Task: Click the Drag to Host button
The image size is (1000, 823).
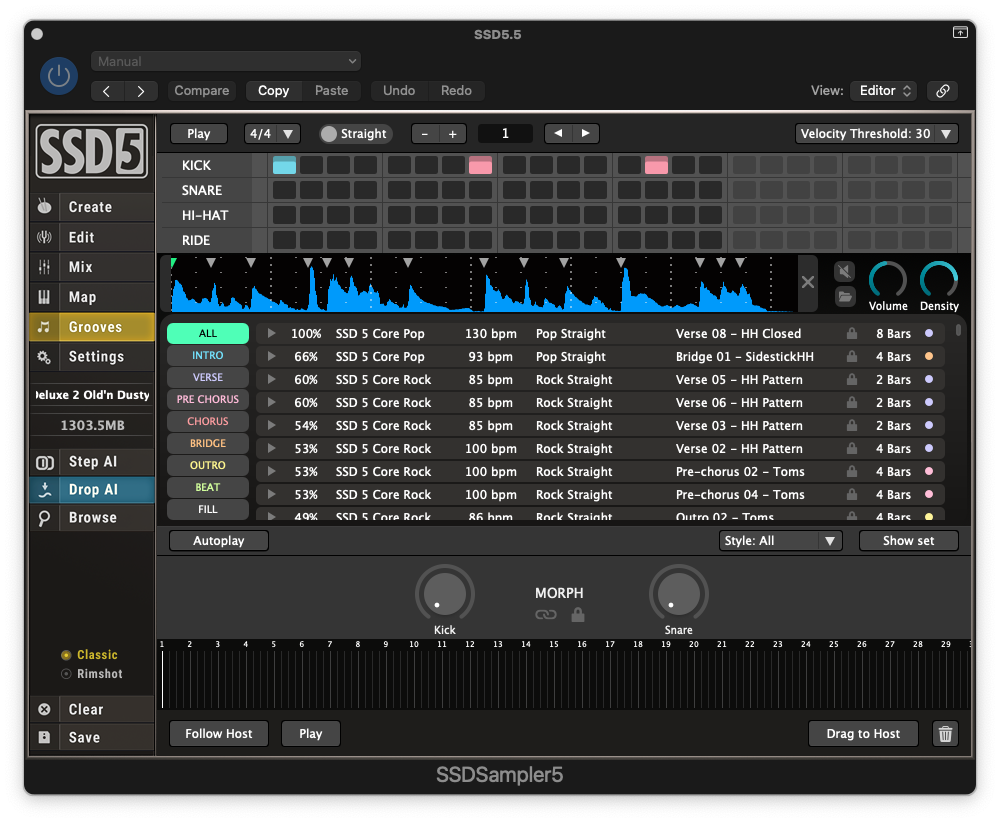Action: point(863,734)
